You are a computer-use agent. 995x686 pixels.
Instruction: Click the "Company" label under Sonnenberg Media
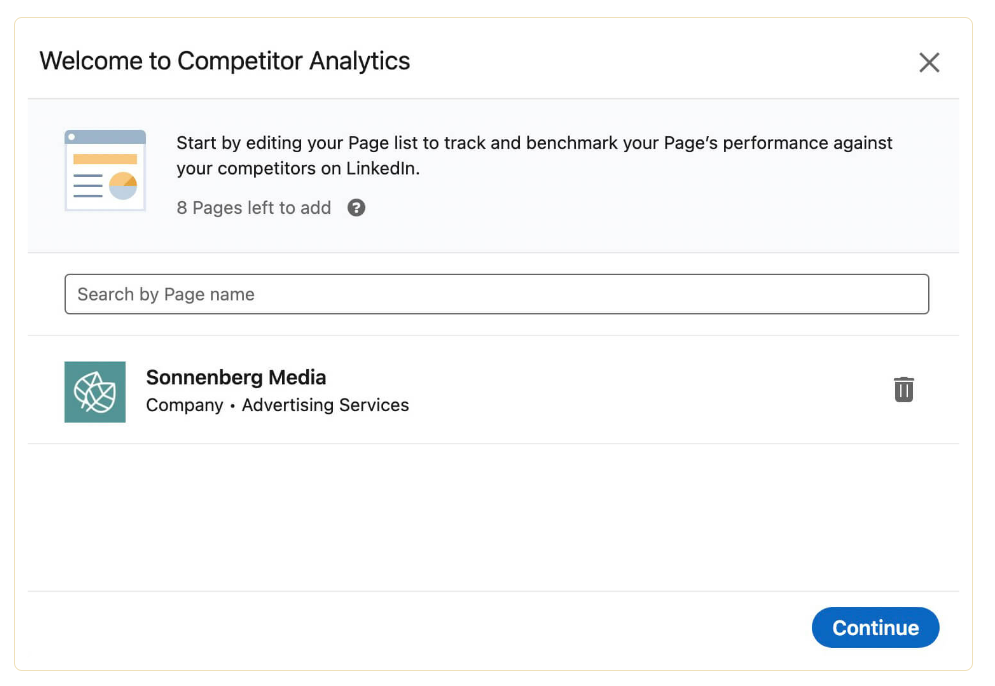point(184,405)
